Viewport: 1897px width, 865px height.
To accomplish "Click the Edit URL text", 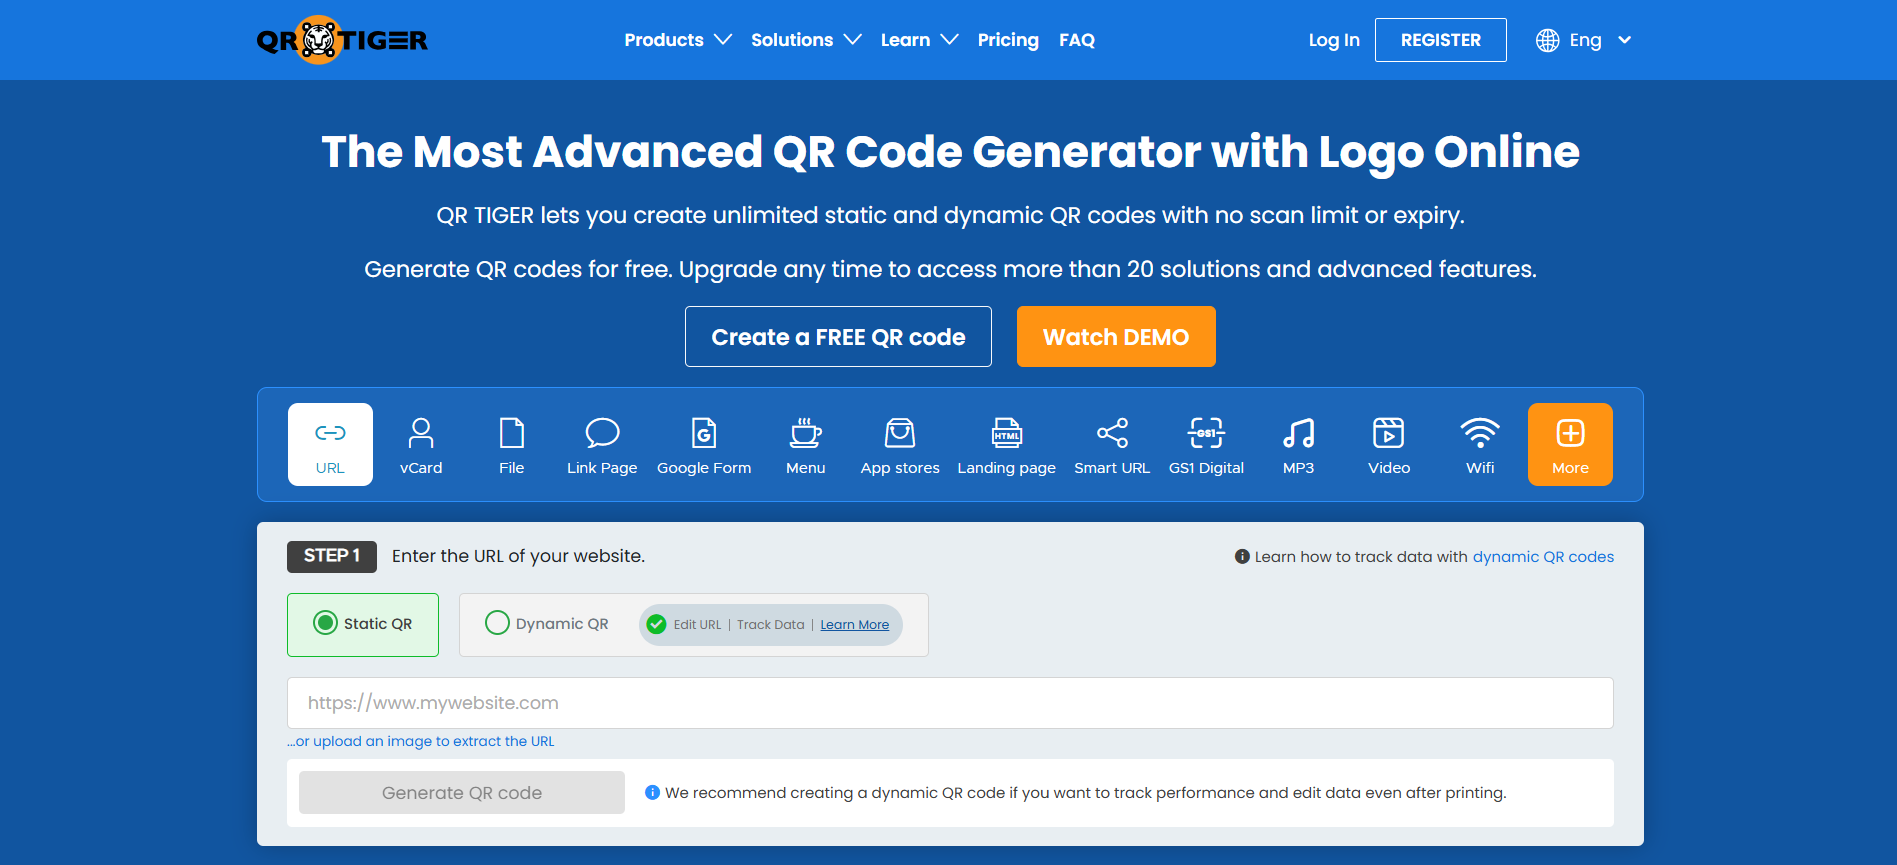I will 697,625.
